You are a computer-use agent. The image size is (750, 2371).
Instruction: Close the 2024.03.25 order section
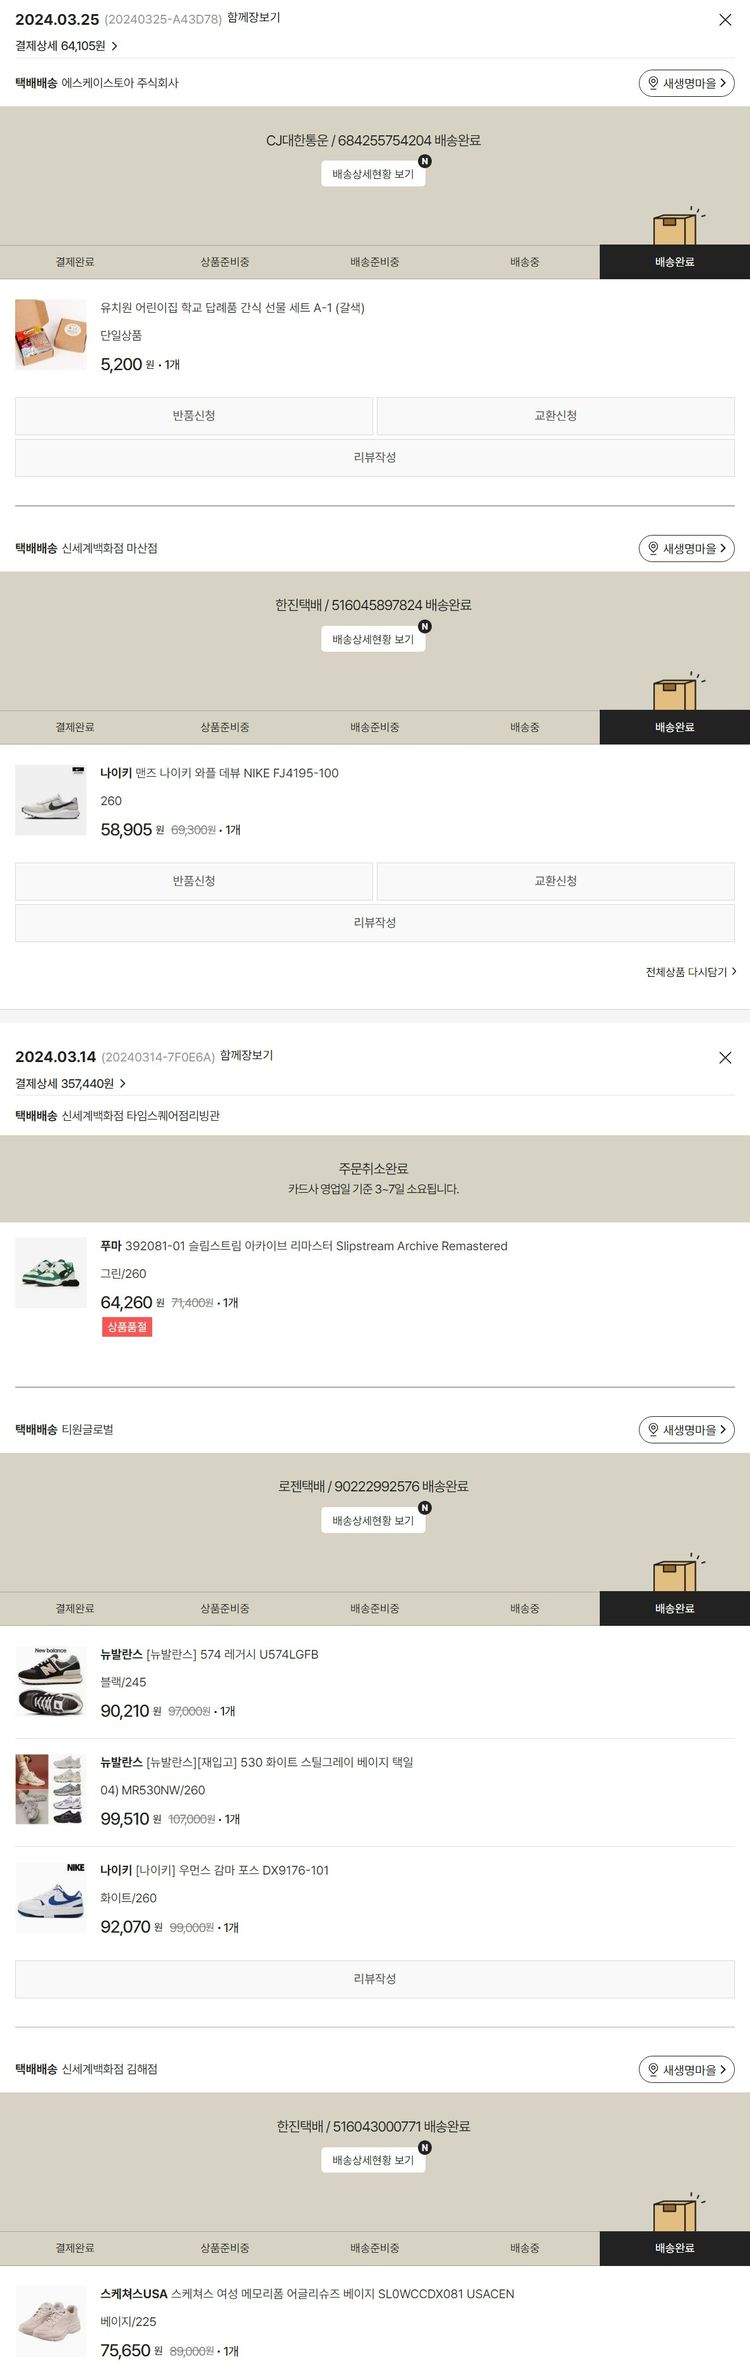tap(725, 20)
